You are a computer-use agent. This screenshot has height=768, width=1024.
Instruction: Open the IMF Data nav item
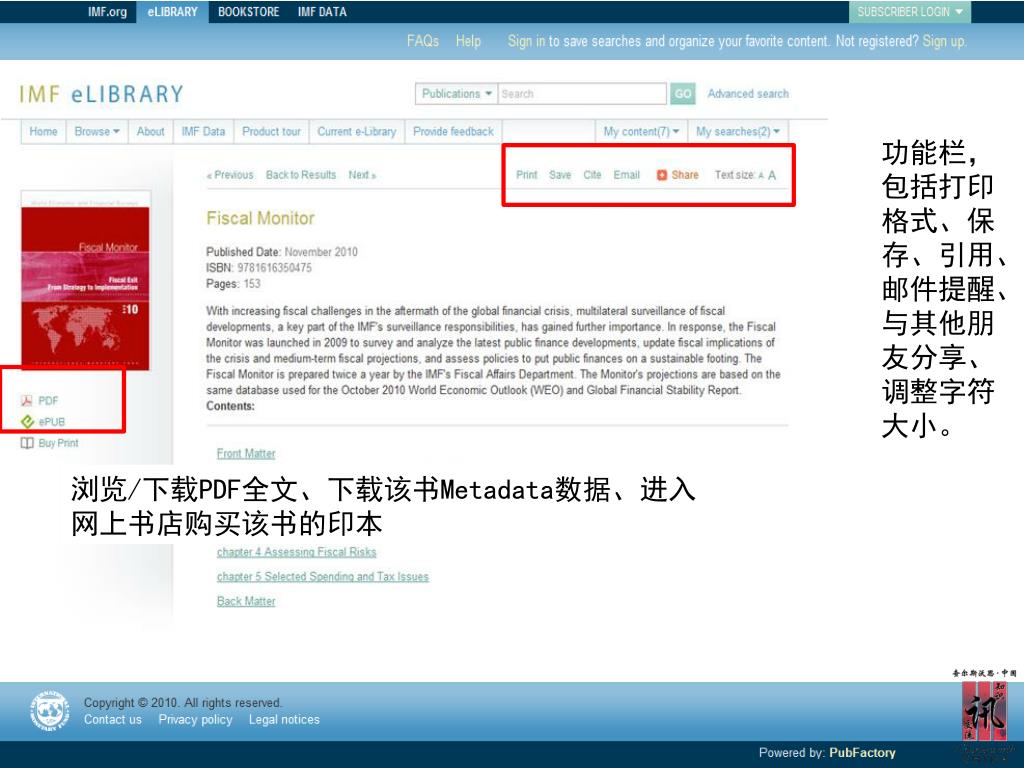click(x=203, y=131)
